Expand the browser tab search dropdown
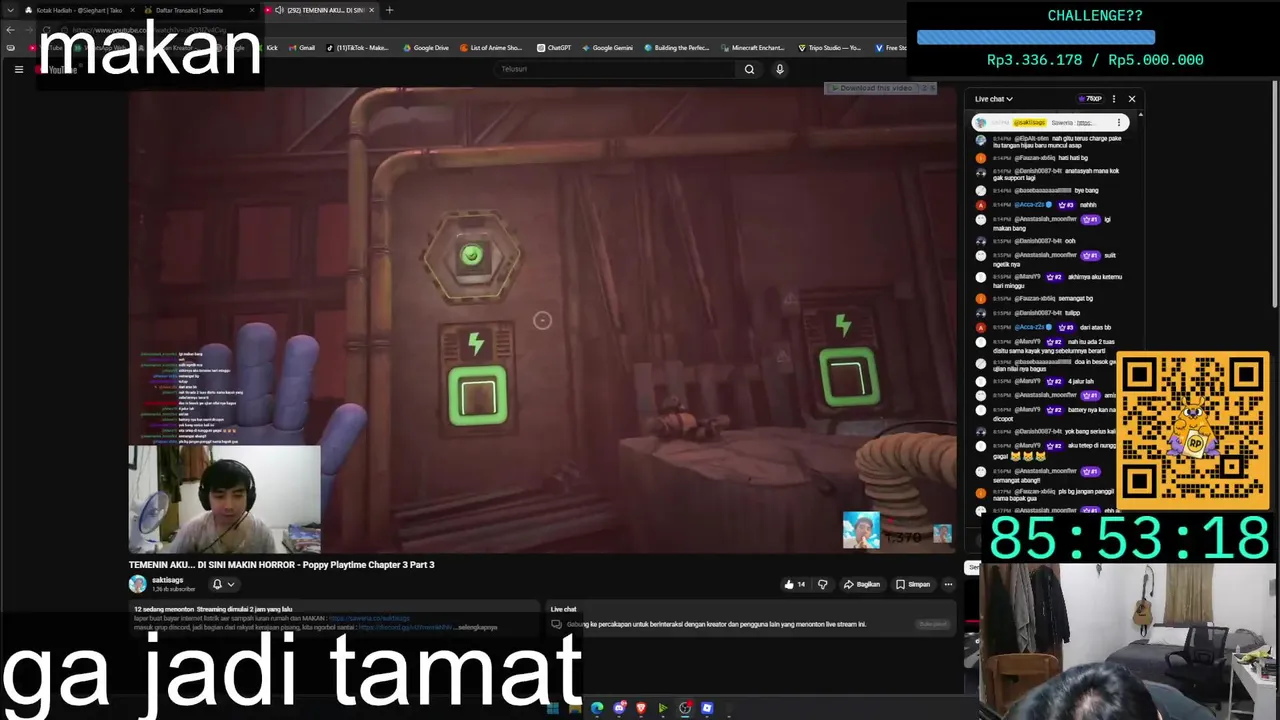Image resolution: width=1280 pixels, height=720 pixels. [x=10, y=10]
